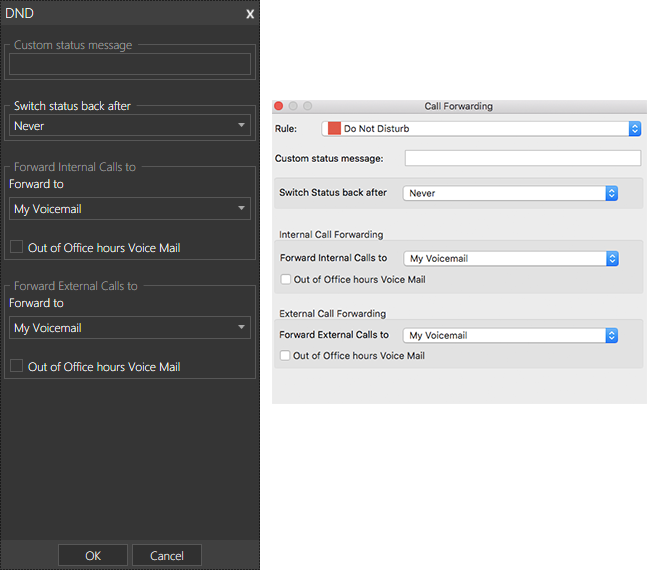Screen dimensions: 647x570
Task: Open Forward Internal Calls to dropdown in Call Forwarding
Action: (x=511, y=258)
